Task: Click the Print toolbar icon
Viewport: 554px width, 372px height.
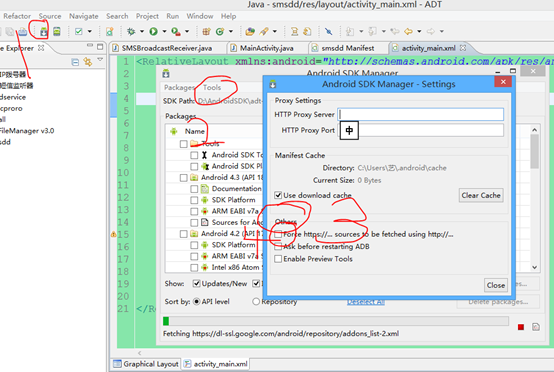Action: coord(23,32)
